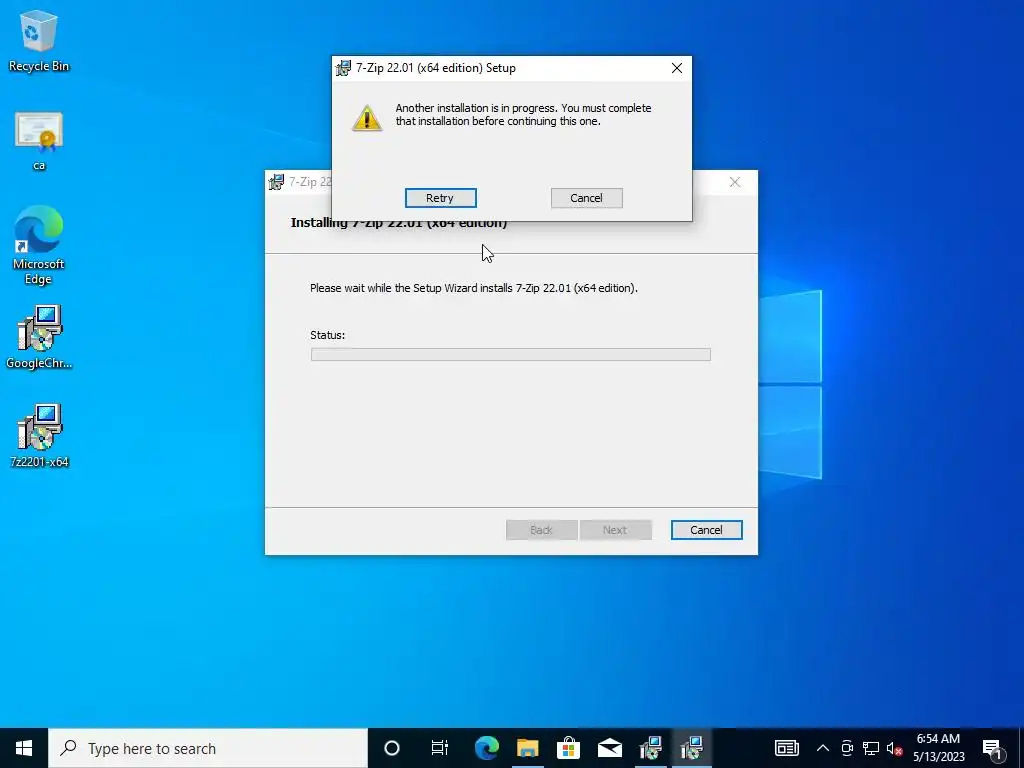Open News and interests taskbar widget

(787, 748)
